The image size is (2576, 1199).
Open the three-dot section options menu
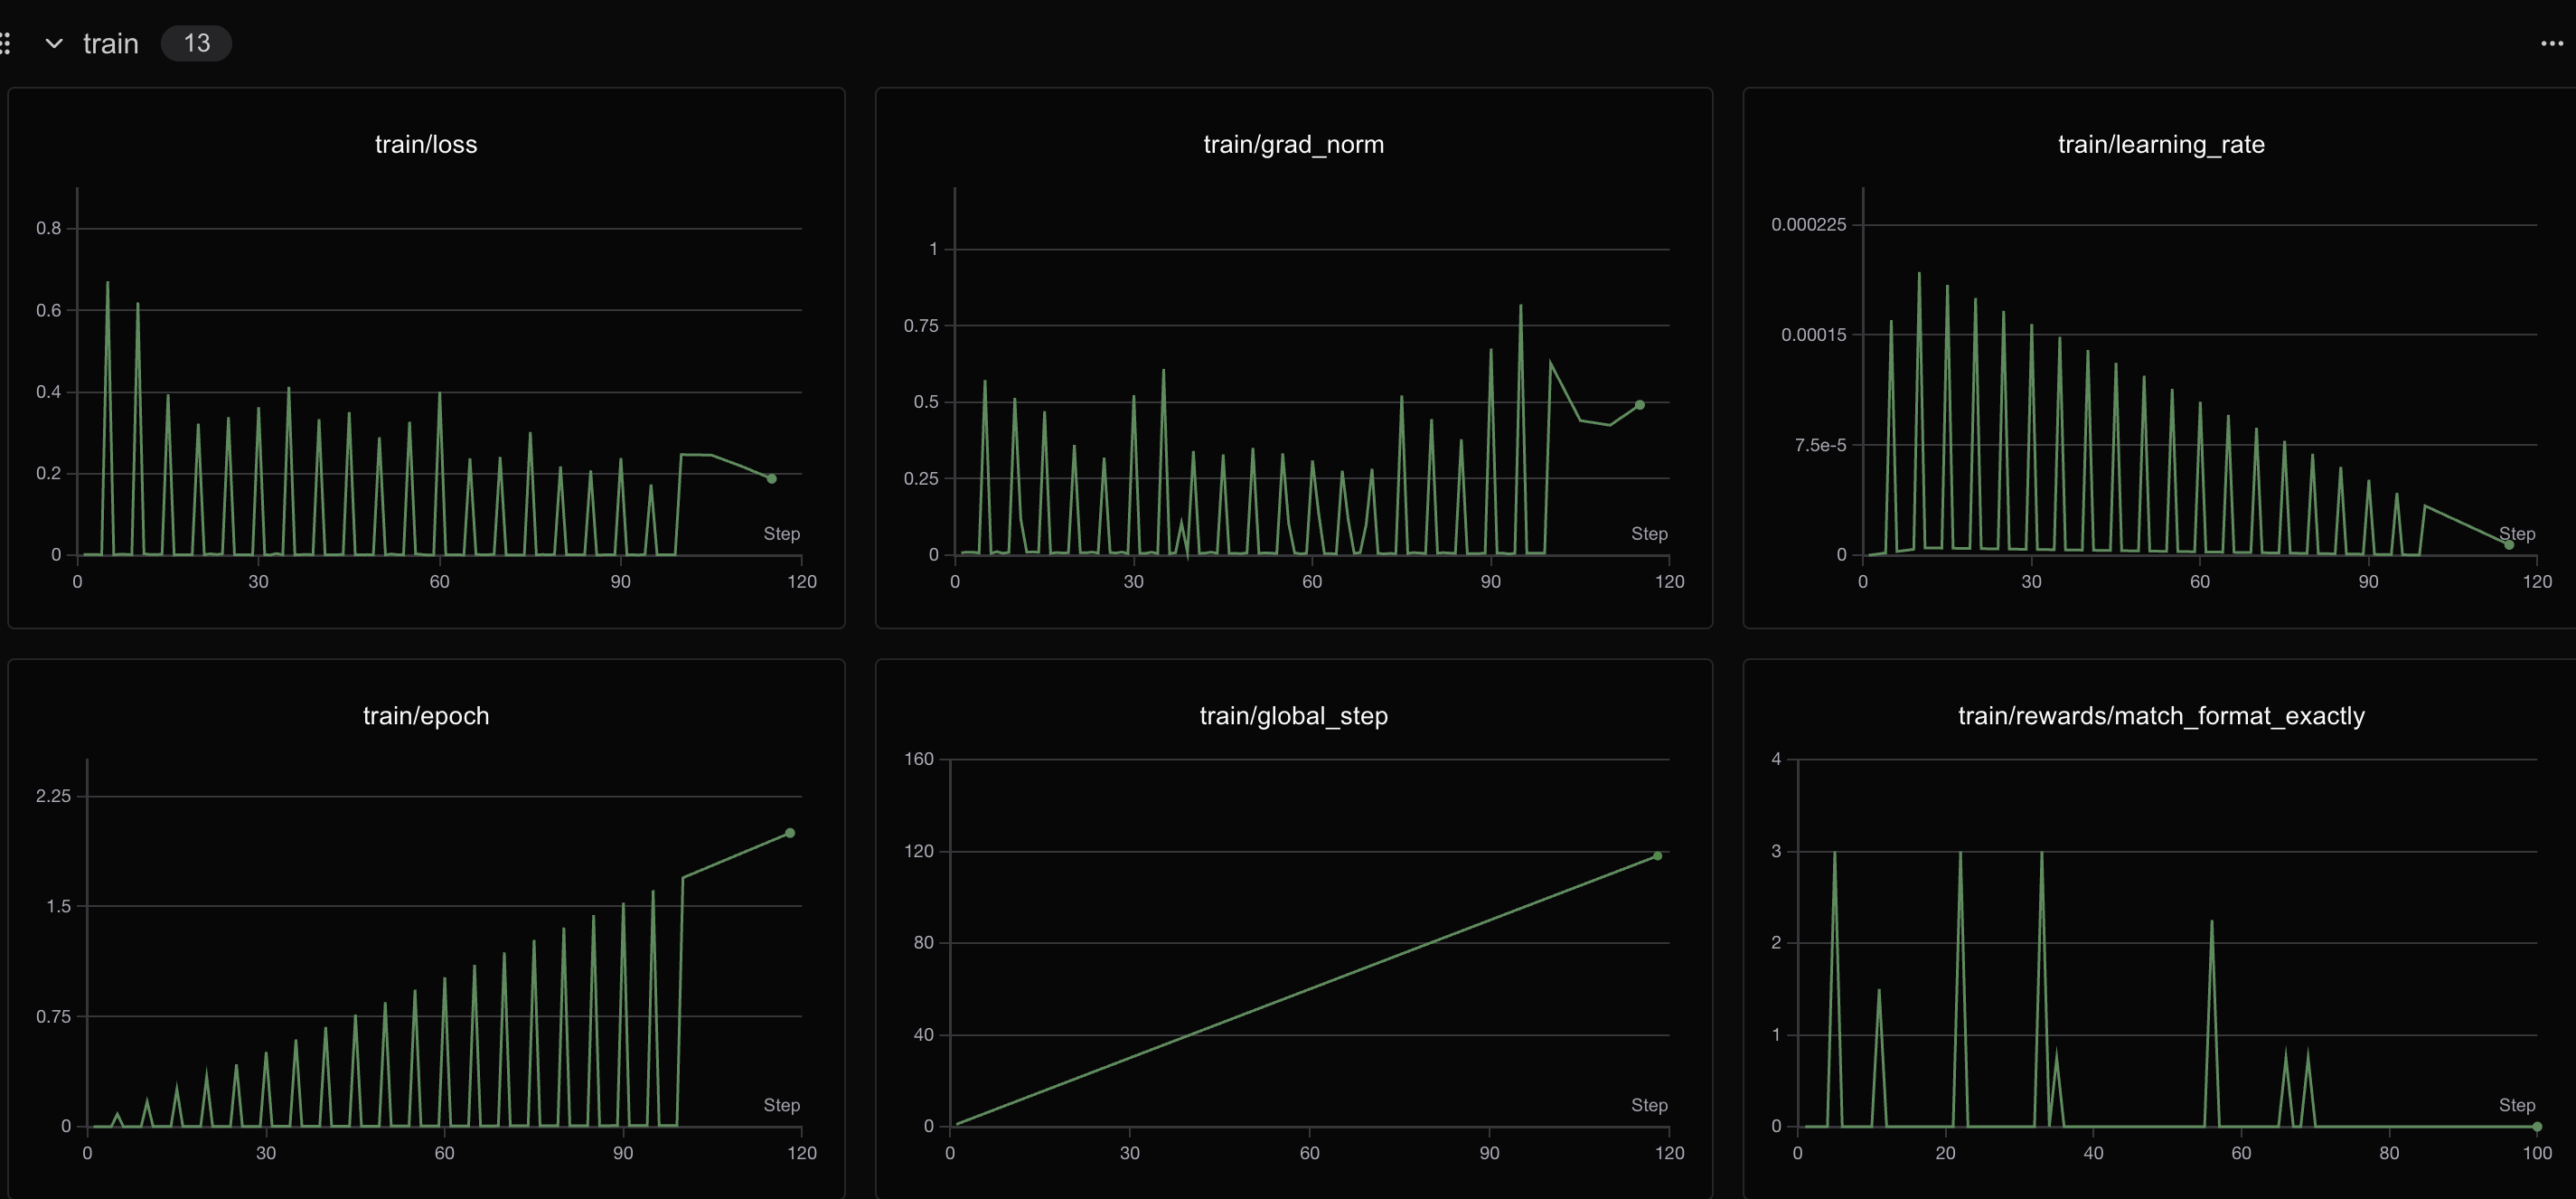click(2551, 43)
